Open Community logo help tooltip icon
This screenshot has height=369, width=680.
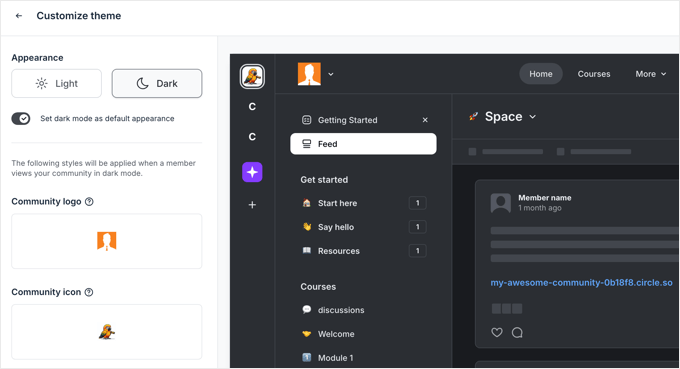coord(89,201)
